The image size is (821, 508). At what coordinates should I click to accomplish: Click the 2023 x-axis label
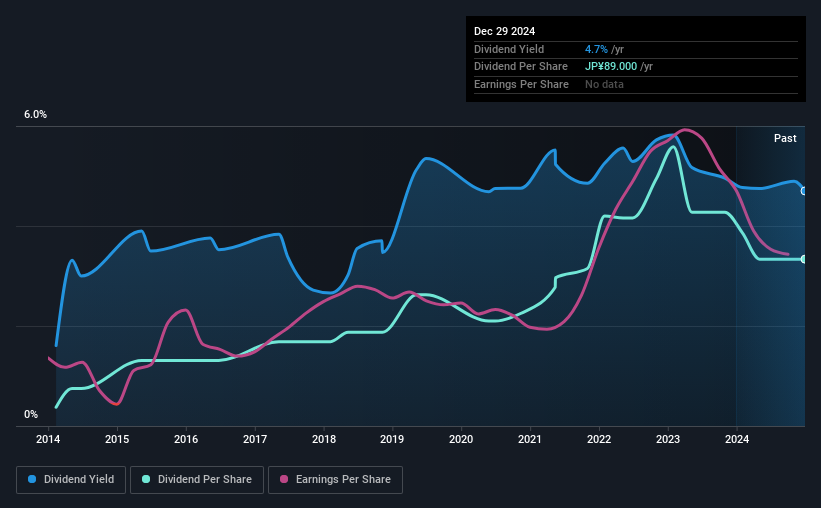[668, 439]
